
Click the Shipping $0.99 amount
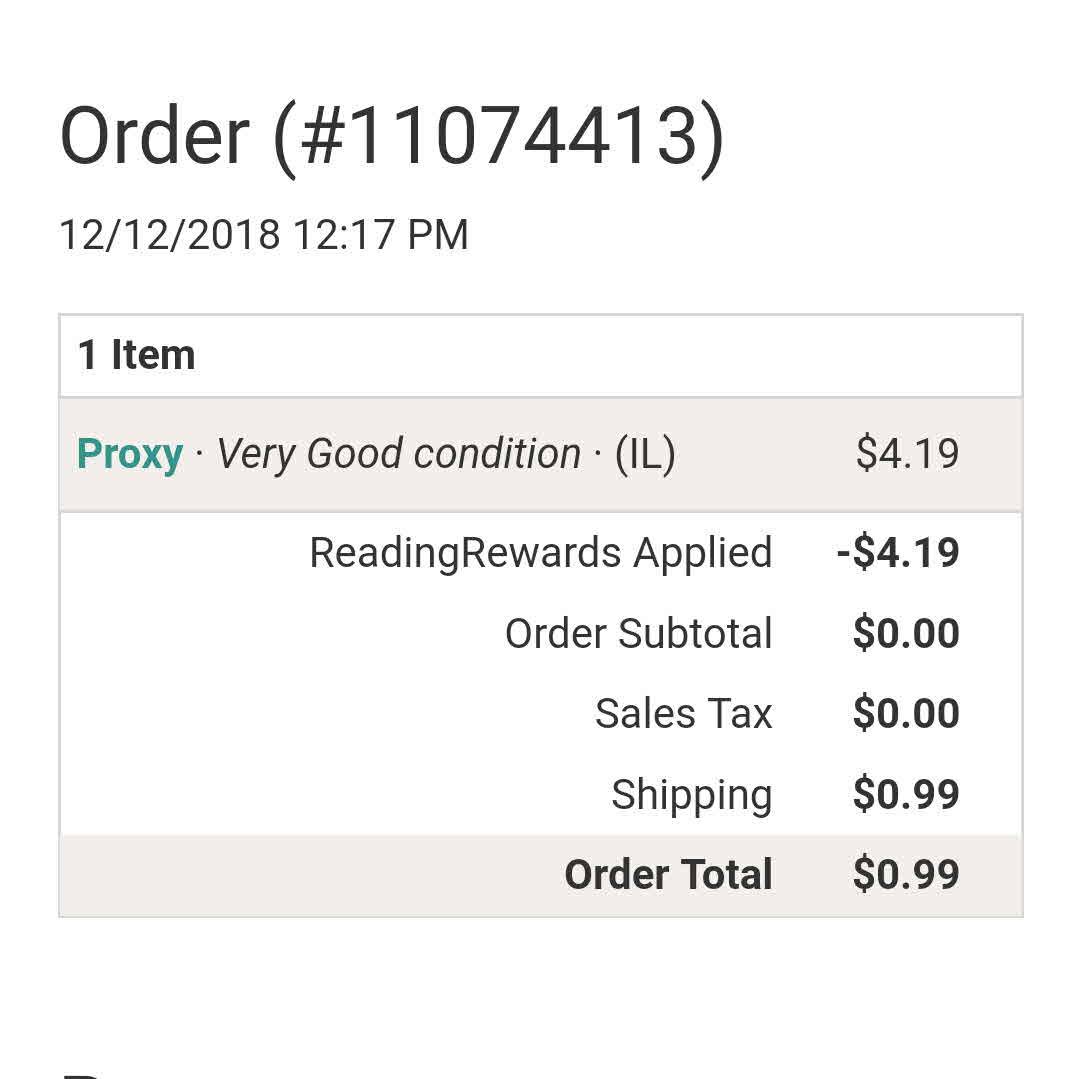coord(906,795)
